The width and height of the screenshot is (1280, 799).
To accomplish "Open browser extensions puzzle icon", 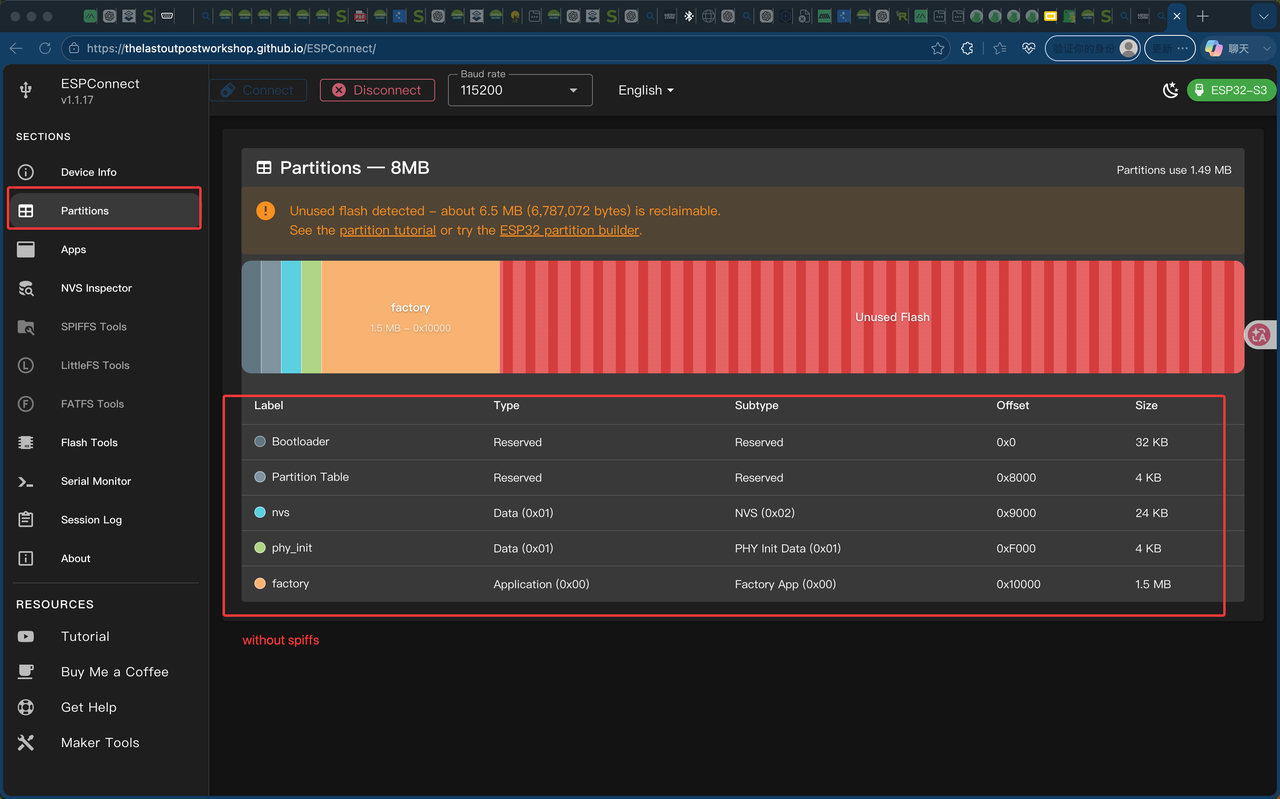I will point(967,48).
